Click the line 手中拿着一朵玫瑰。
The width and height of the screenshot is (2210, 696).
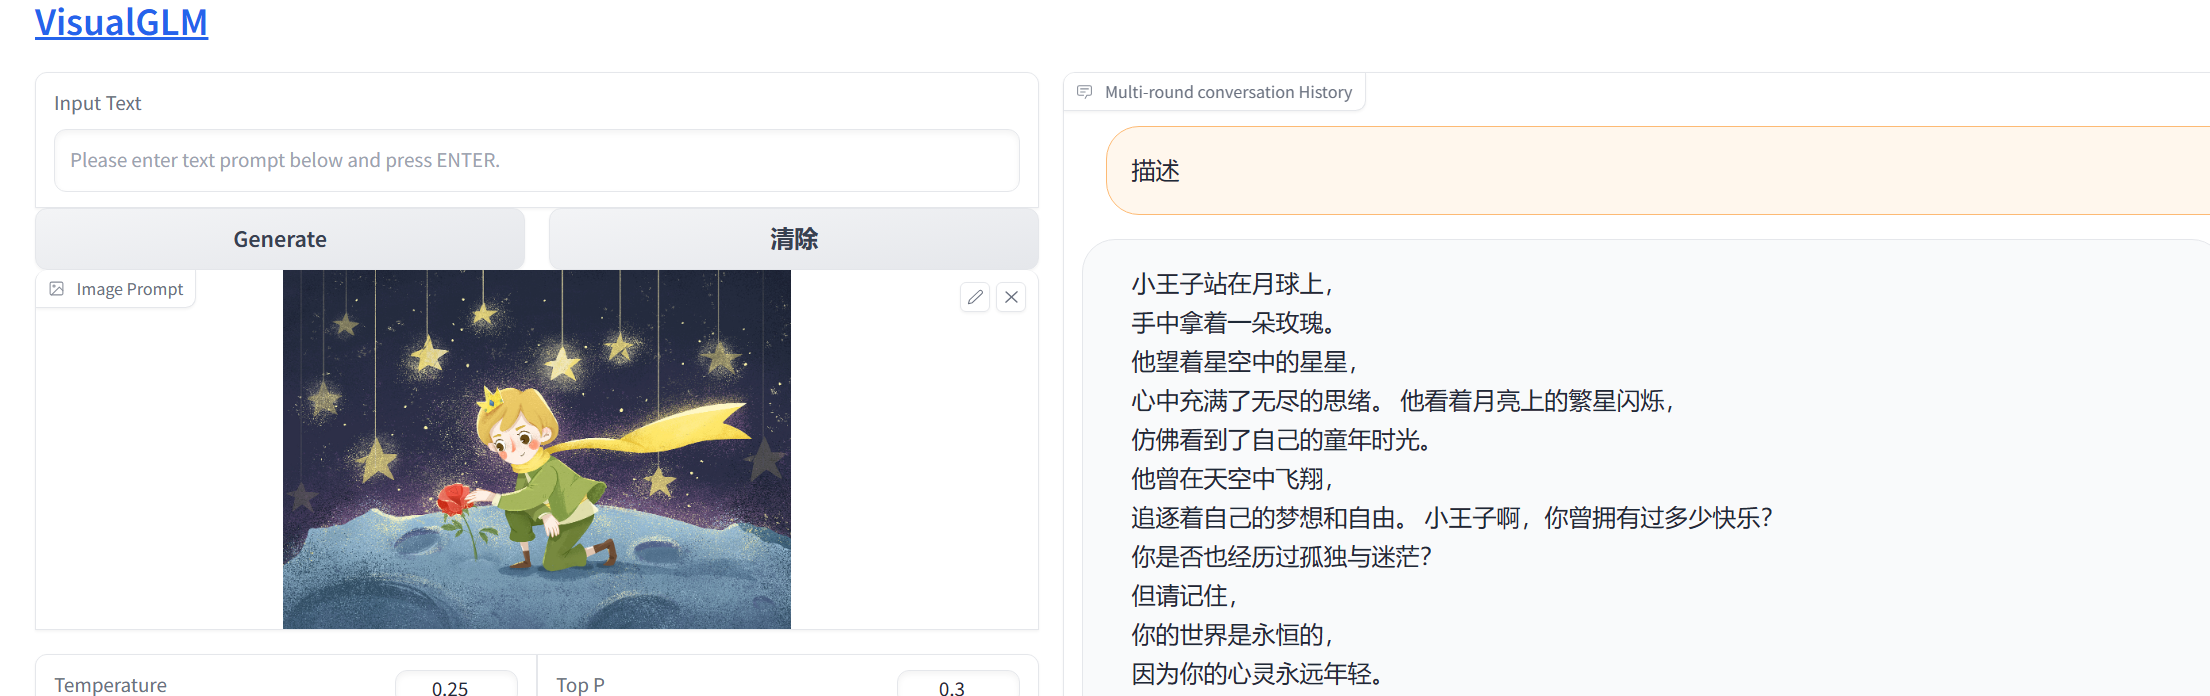1233,323
